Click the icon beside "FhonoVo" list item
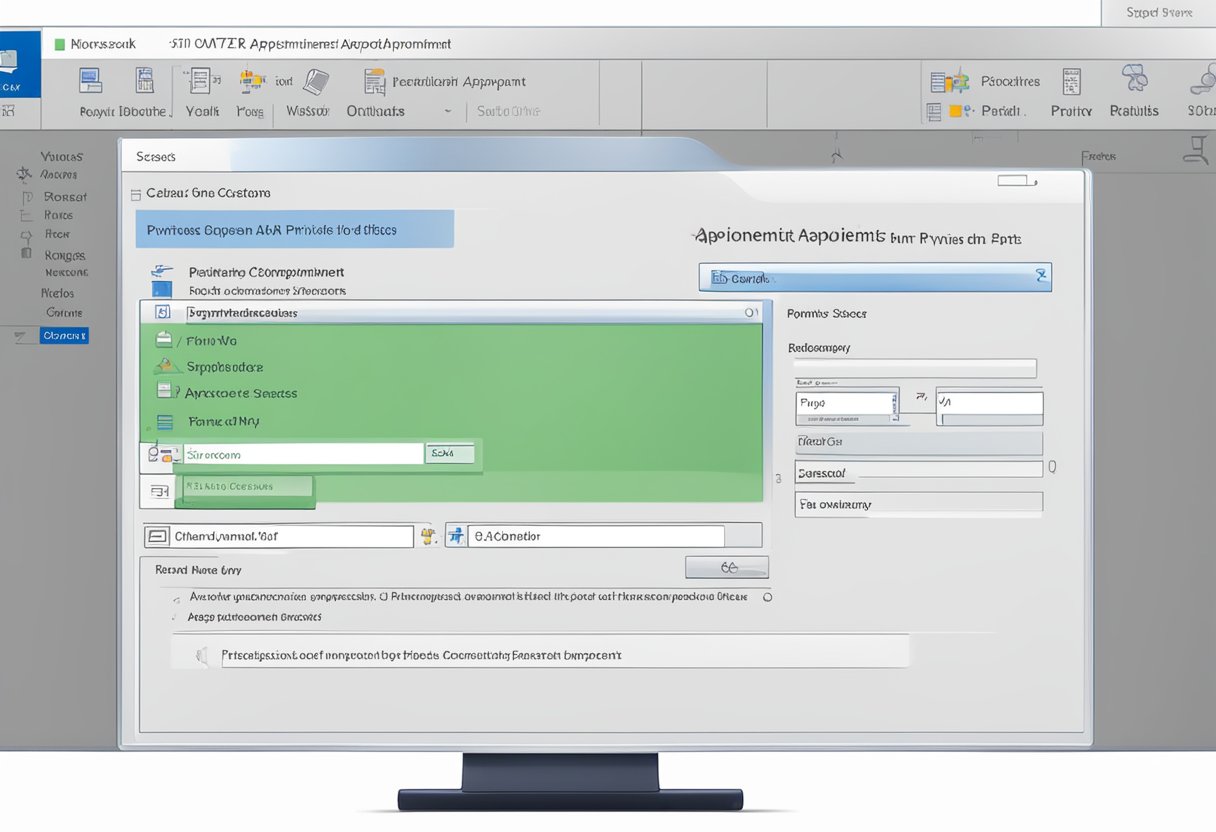Screen dimensions: 1216x832 163,340
